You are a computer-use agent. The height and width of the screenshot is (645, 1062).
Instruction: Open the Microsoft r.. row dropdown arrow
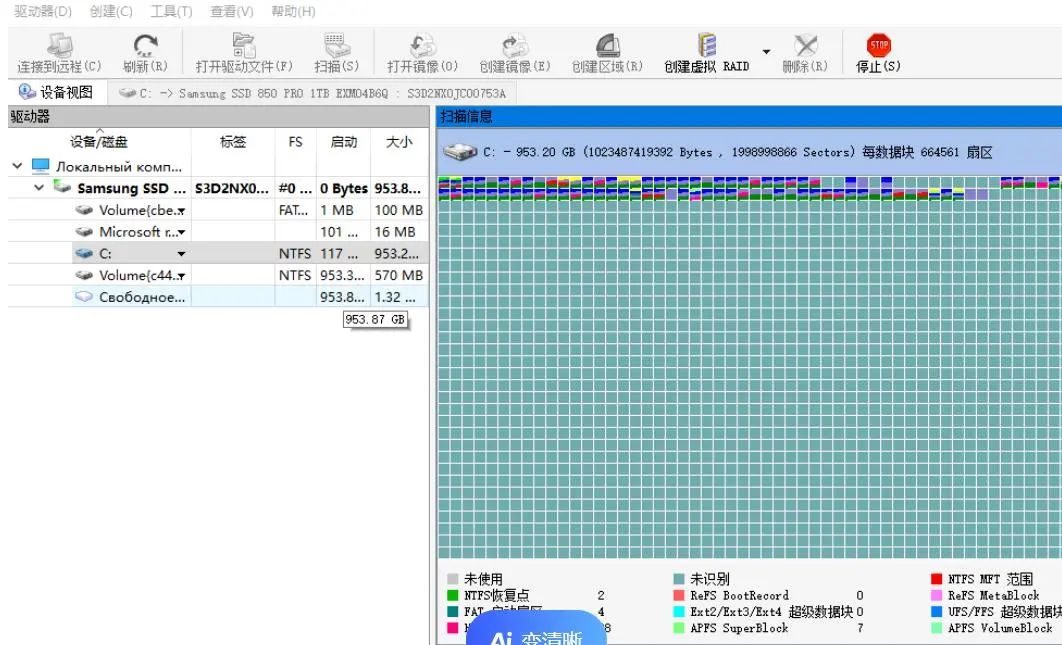182,233
